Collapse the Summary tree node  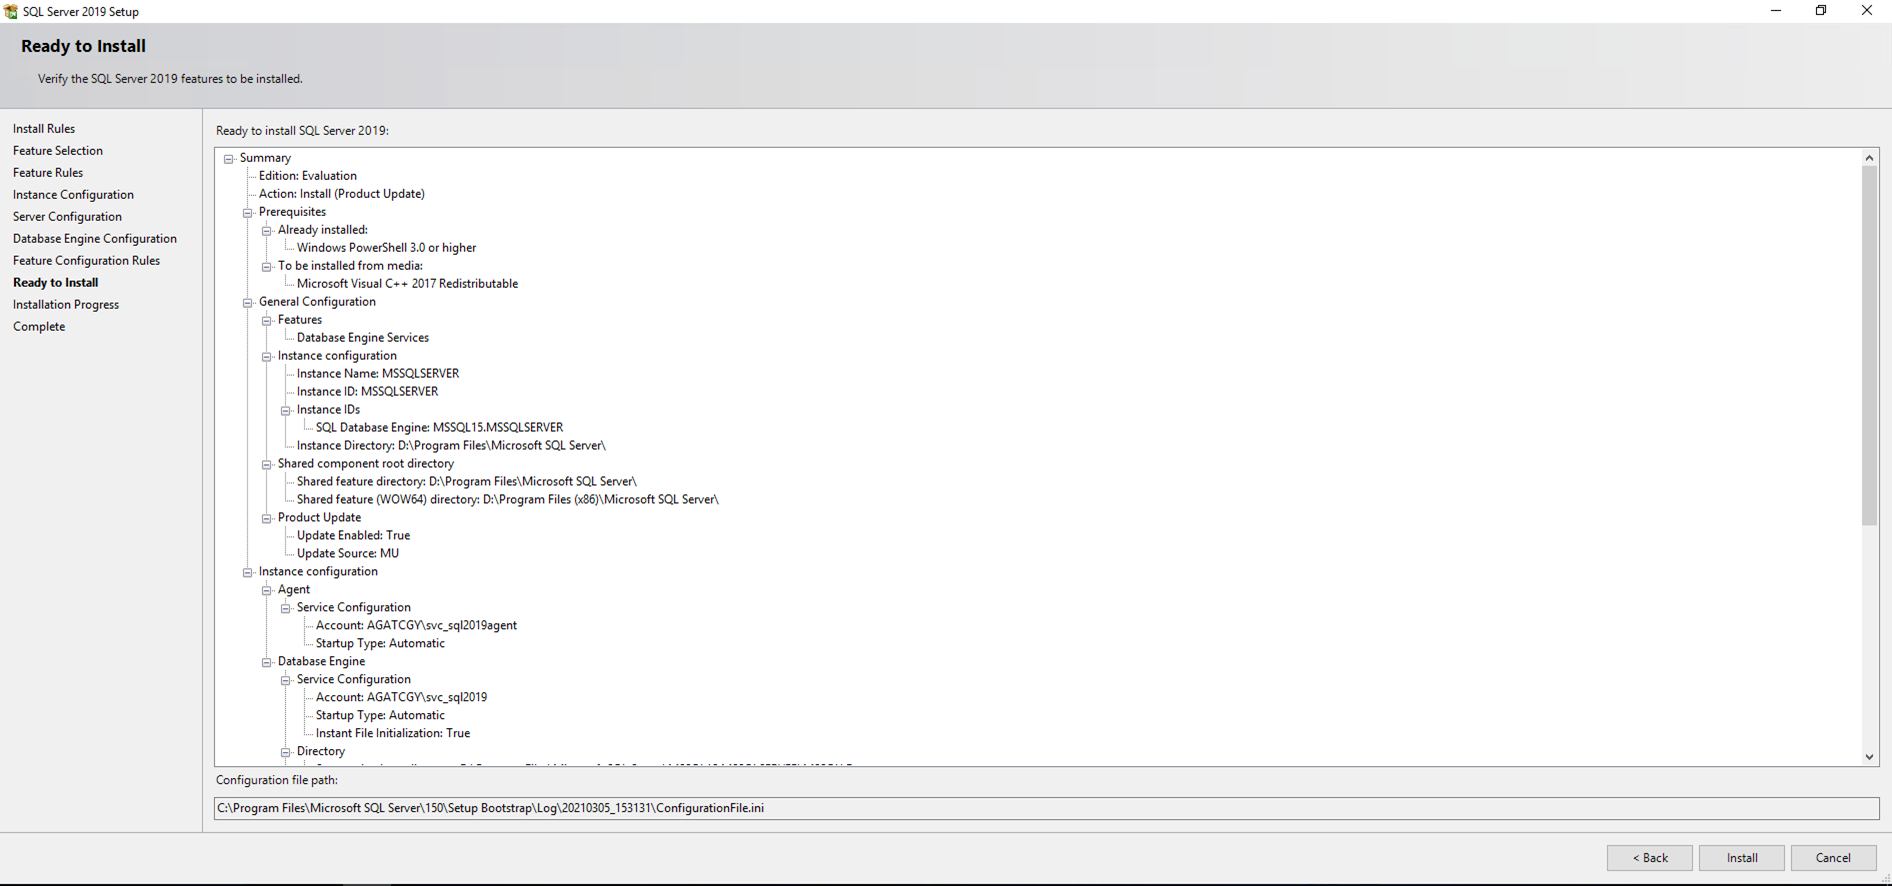pos(229,158)
